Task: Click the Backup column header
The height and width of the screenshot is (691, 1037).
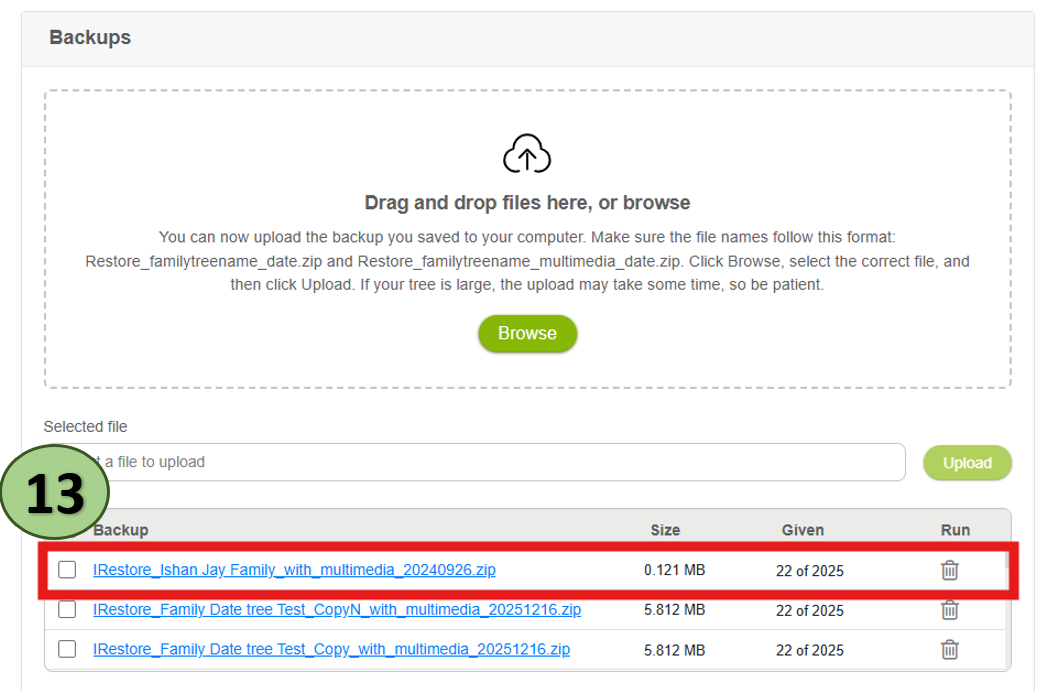Action: (x=120, y=530)
